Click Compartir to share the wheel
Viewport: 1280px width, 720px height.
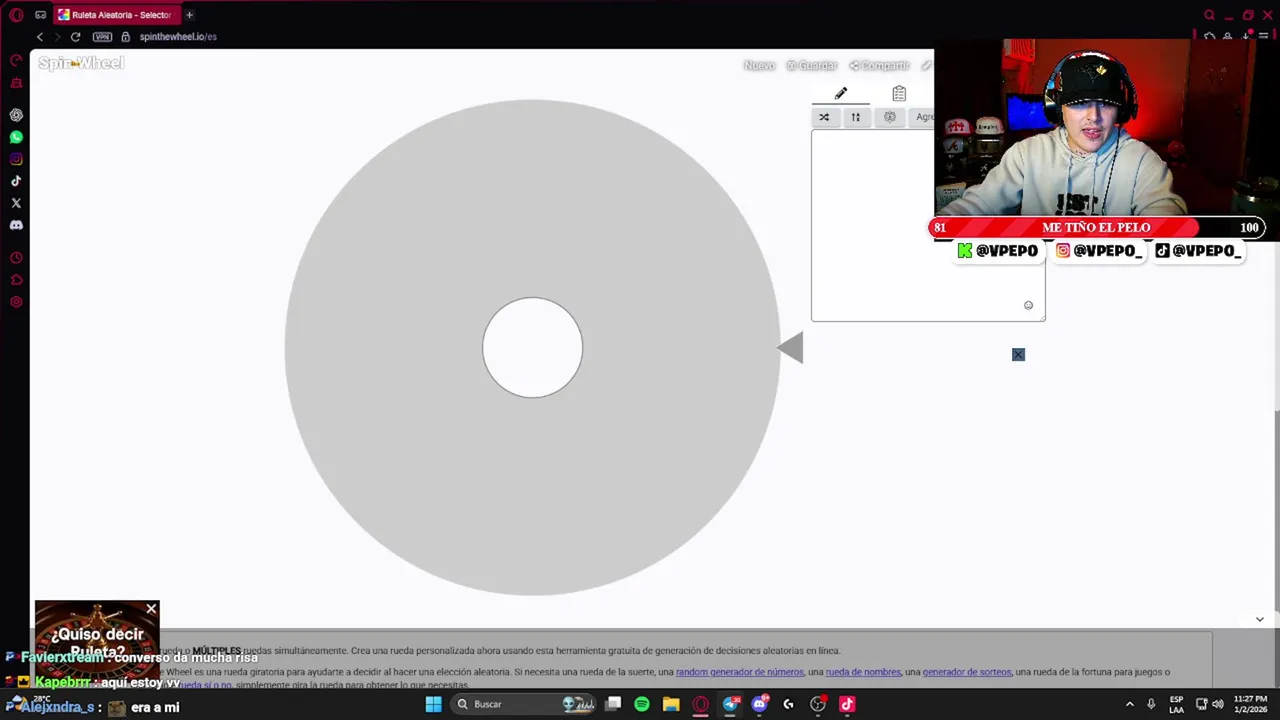[879, 66]
